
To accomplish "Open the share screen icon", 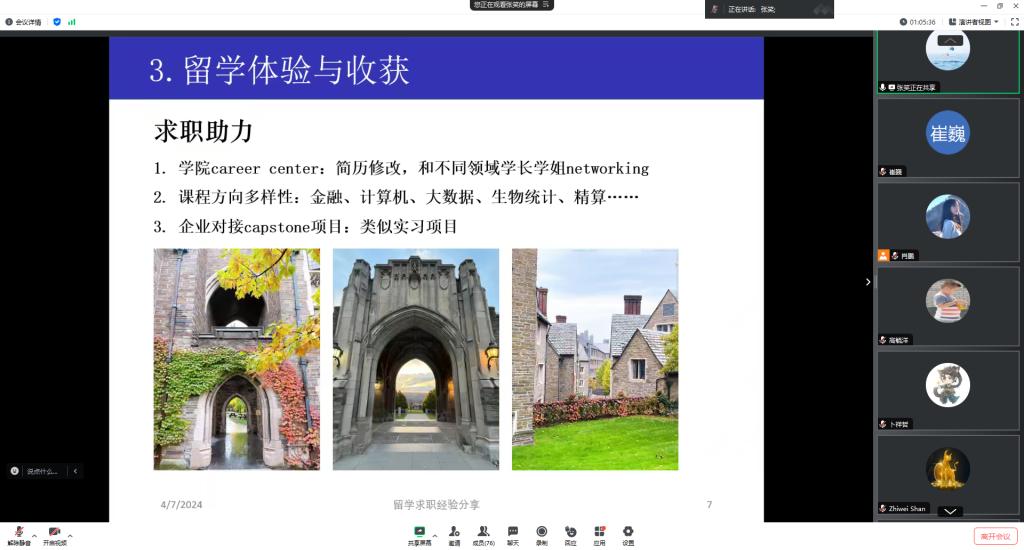I will (420, 532).
